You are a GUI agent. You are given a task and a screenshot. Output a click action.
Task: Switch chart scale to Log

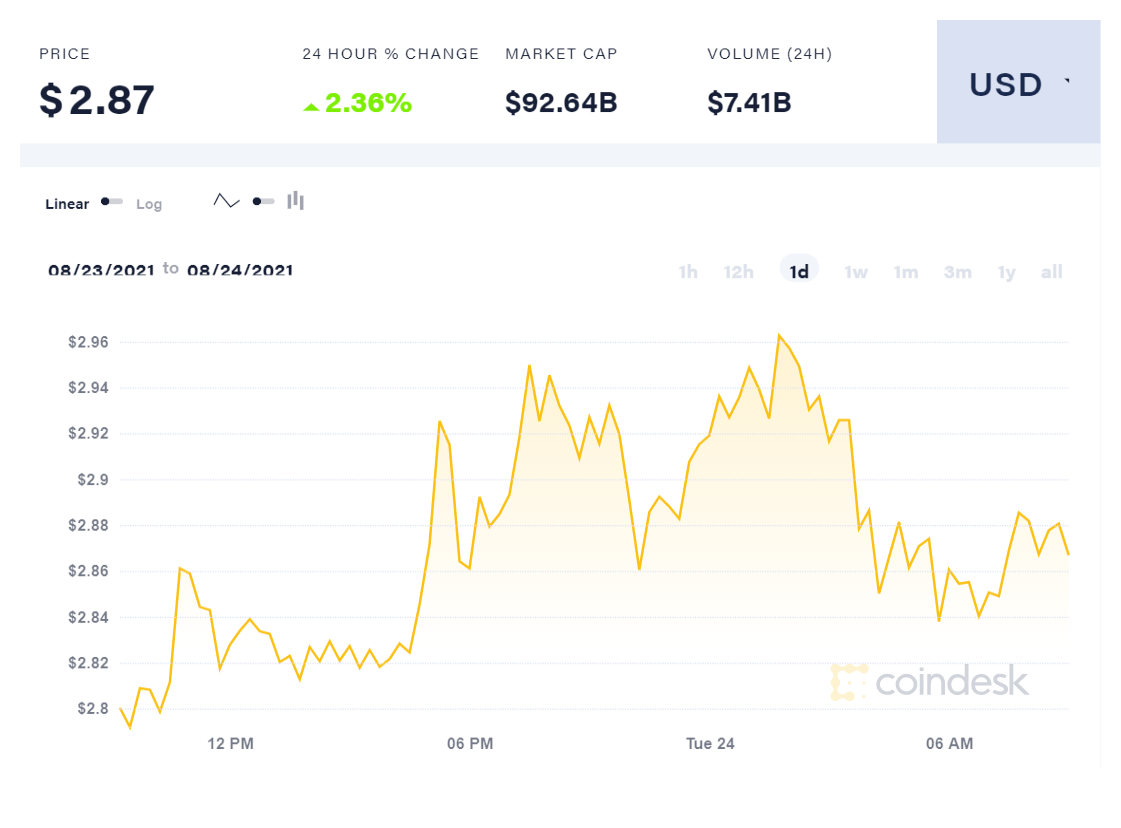pos(149,204)
